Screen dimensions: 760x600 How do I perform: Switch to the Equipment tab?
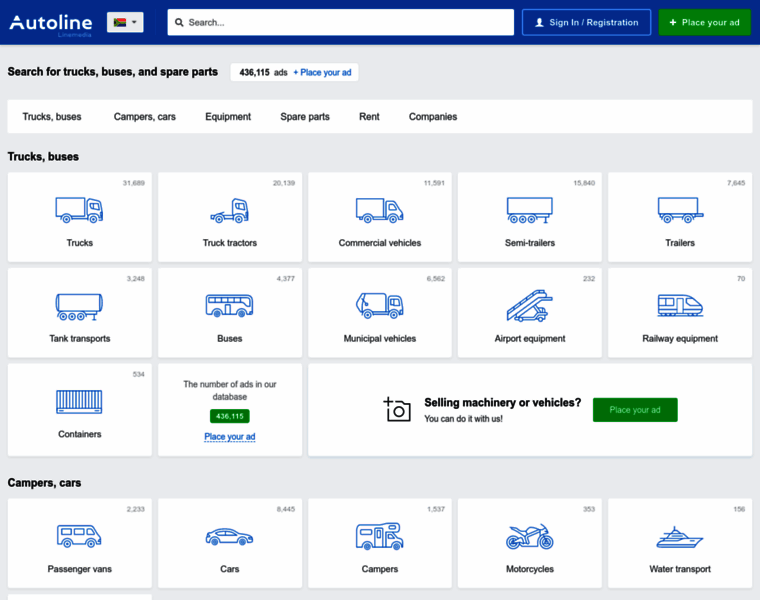pos(228,117)
